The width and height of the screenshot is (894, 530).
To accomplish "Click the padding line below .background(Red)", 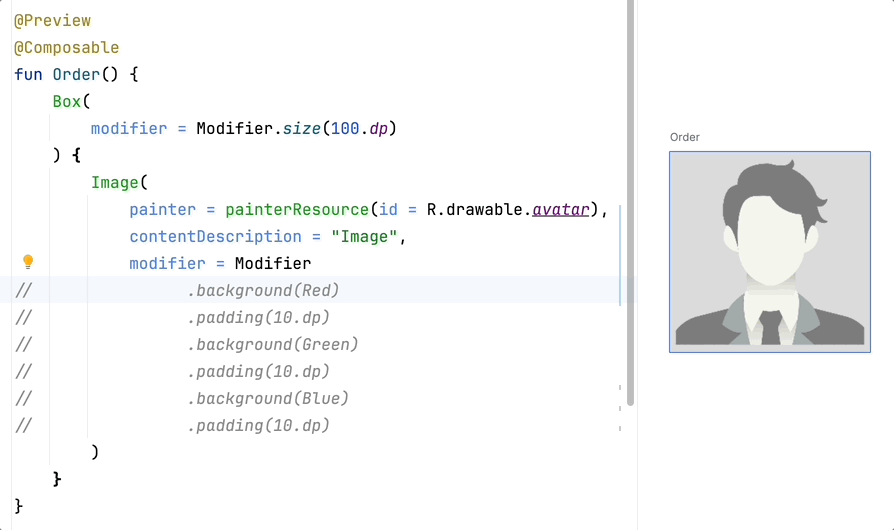I will click(x=258, y=317).
